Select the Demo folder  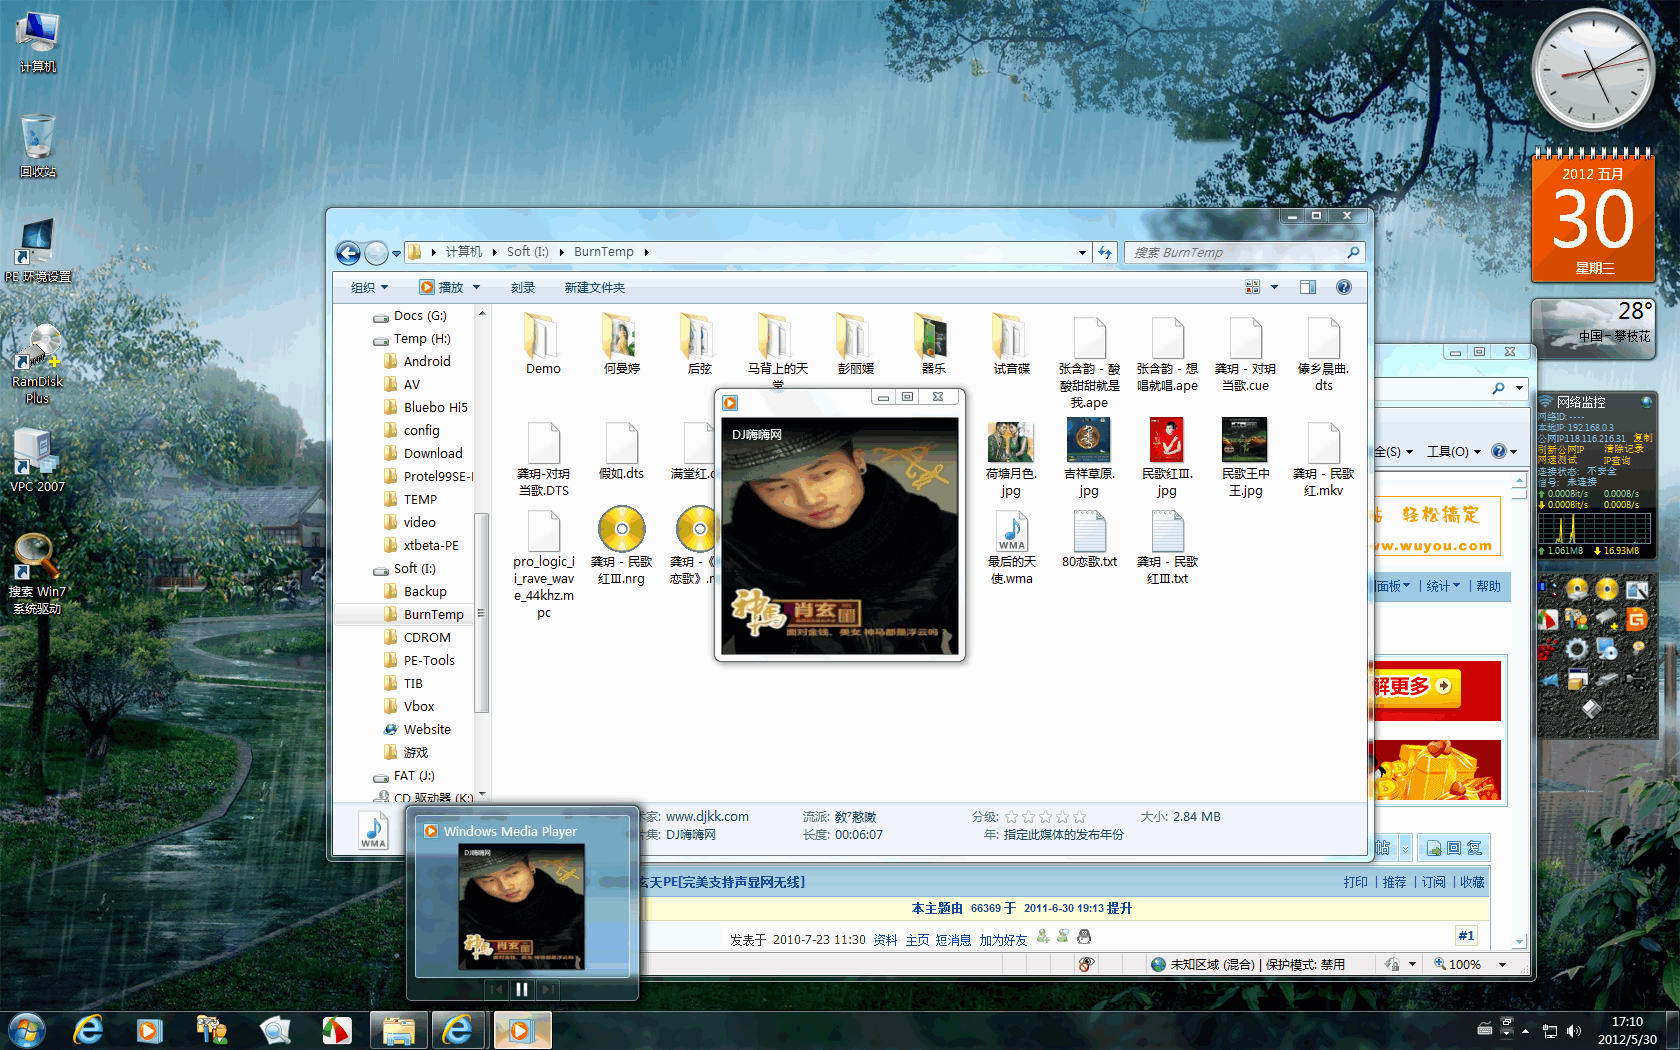[543, 345]
